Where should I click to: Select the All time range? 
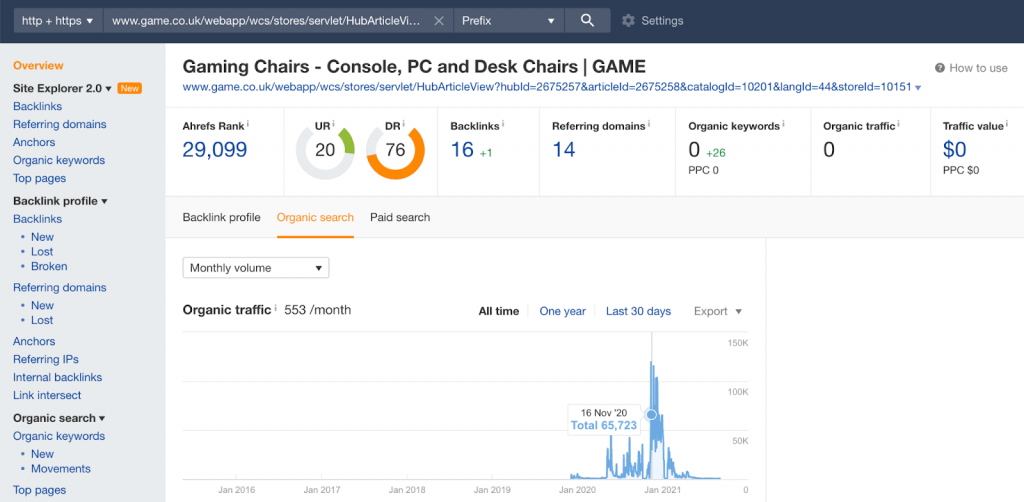[499, 311]
